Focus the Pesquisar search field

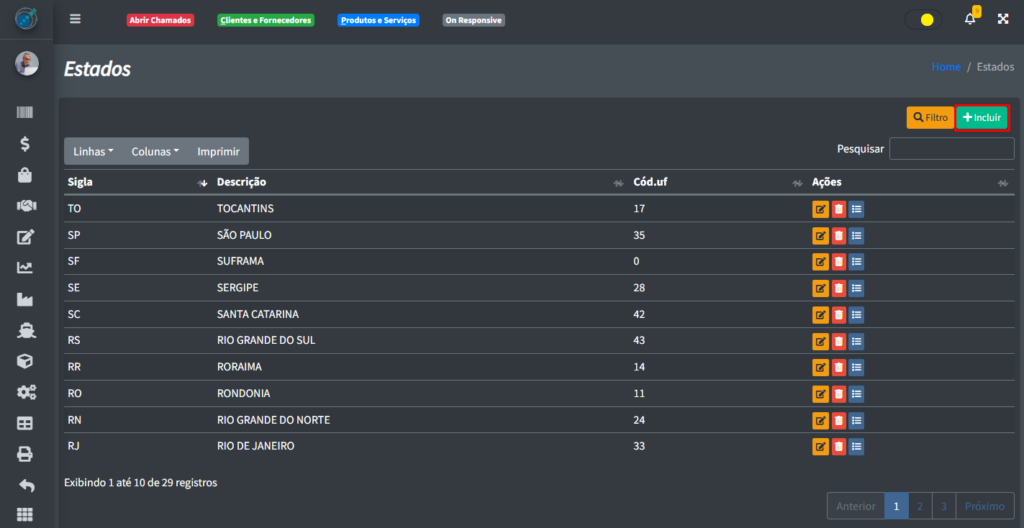951,149
